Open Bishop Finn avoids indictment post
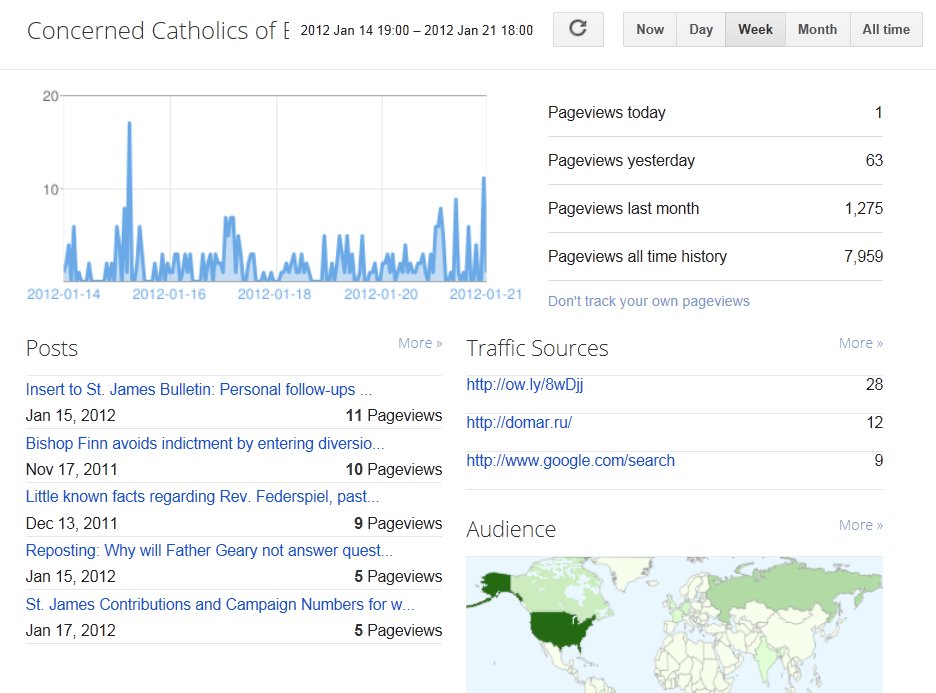936x693 pixels. click(205, 443)
